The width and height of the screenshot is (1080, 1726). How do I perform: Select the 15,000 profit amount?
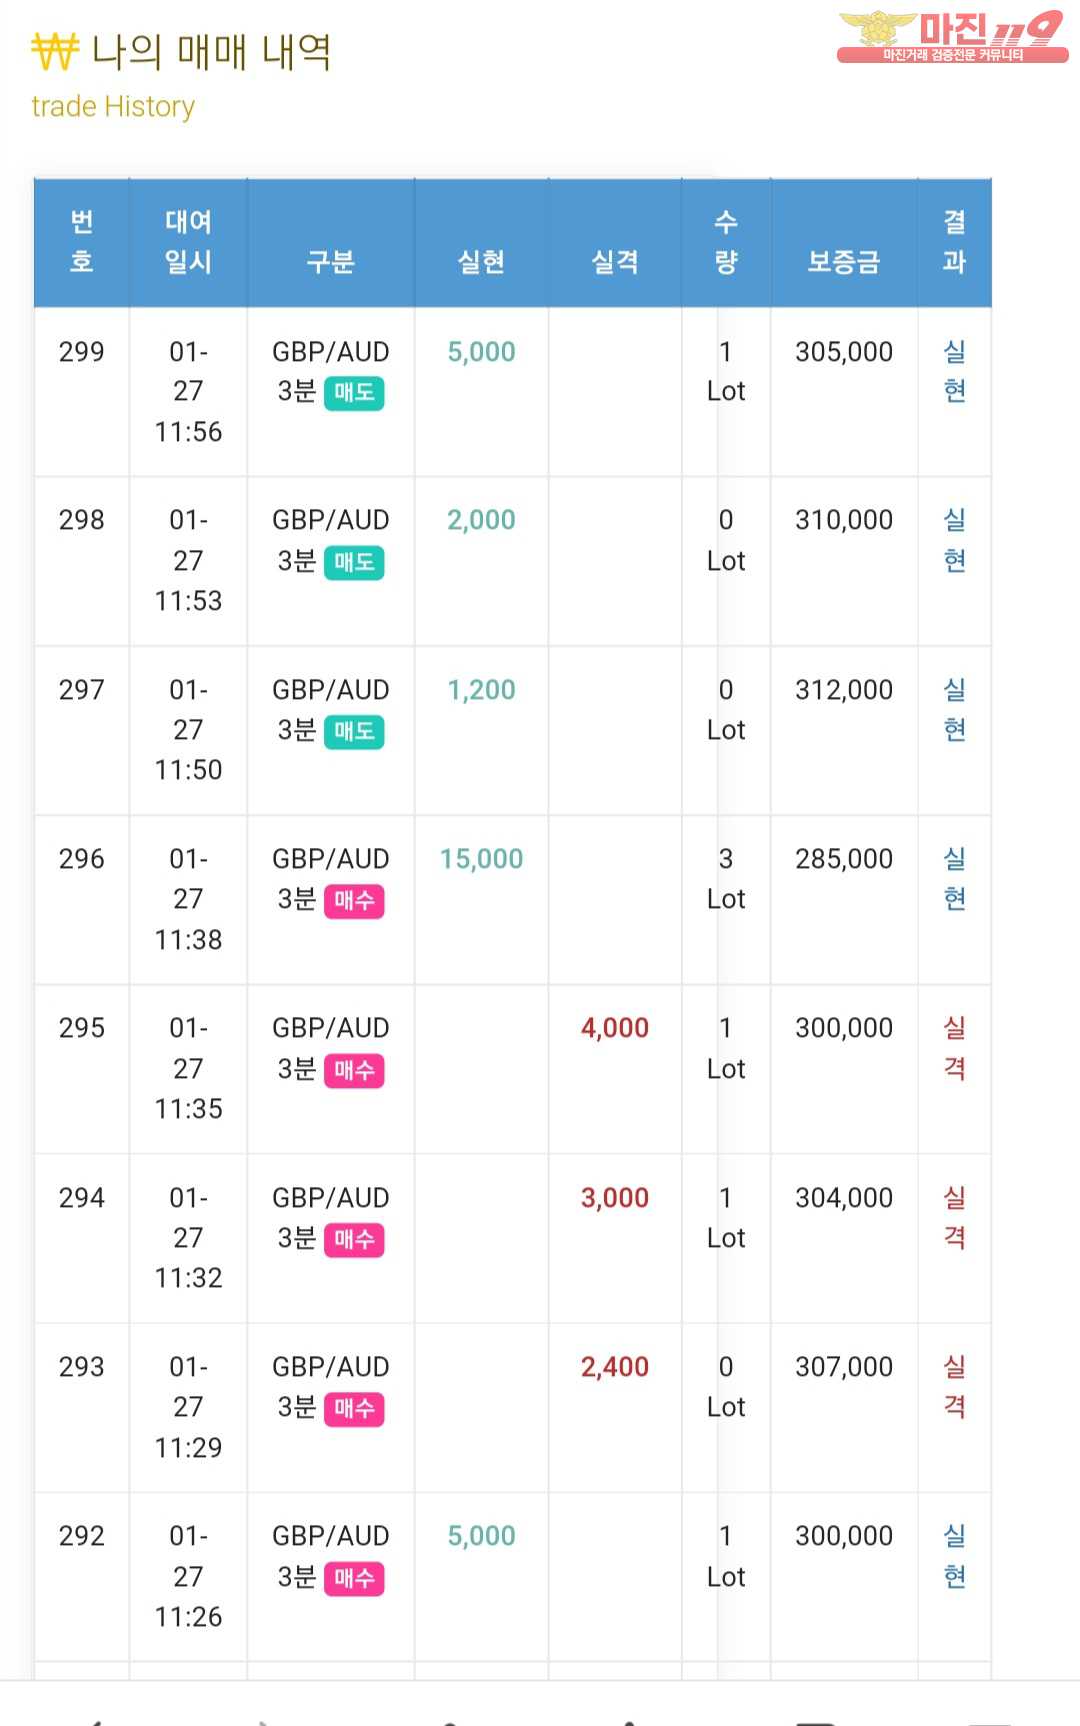481,859
